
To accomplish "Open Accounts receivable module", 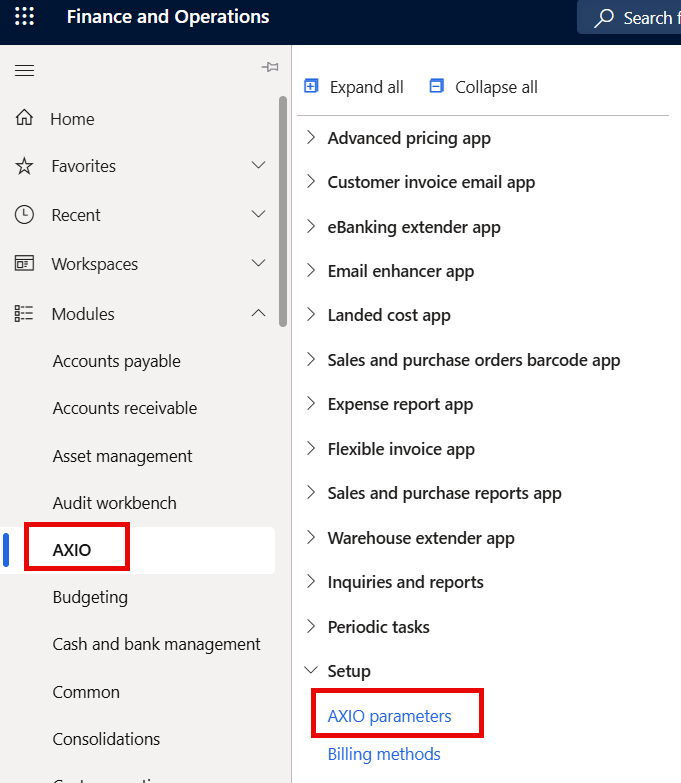I will click(125, 408).
